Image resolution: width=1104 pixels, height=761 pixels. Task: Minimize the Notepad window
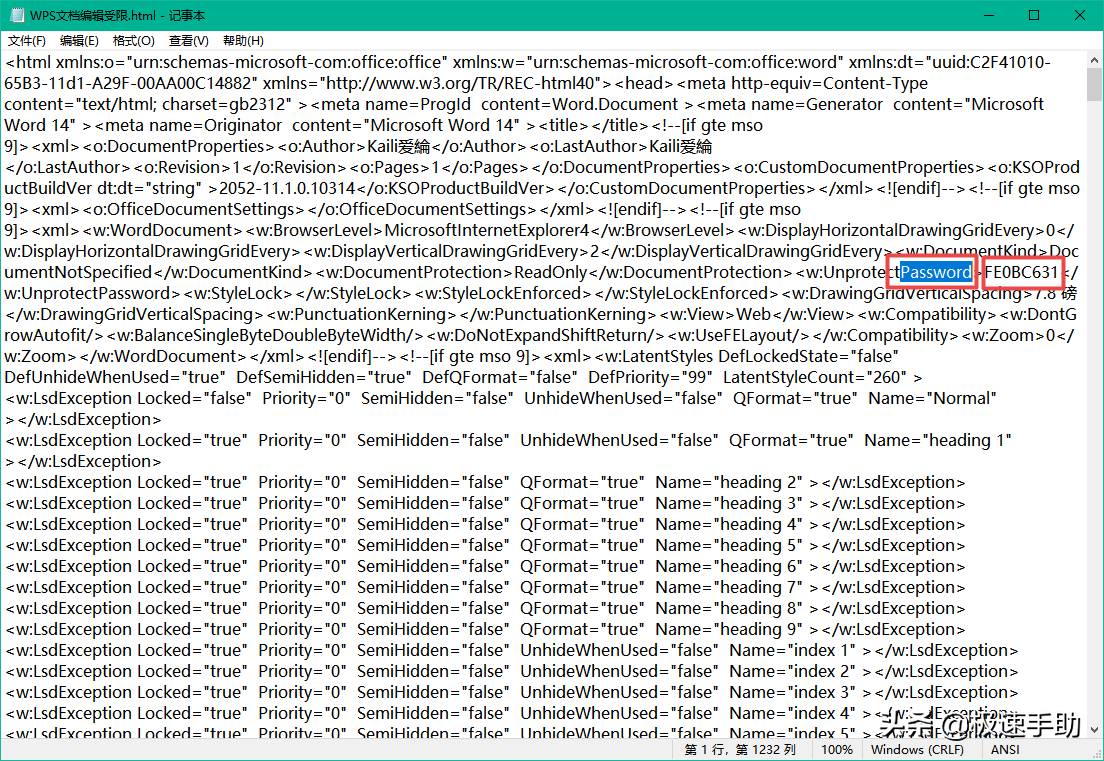point(988,15)
